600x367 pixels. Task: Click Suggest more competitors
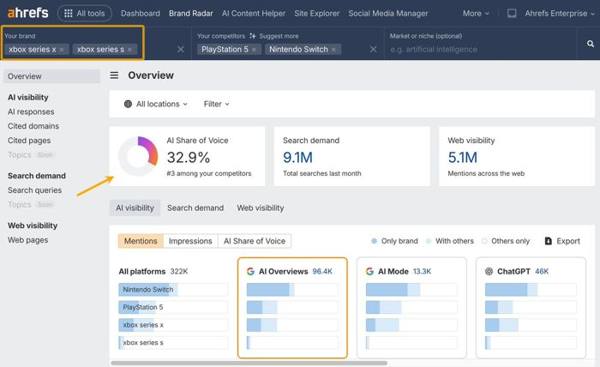click(274, 36)
